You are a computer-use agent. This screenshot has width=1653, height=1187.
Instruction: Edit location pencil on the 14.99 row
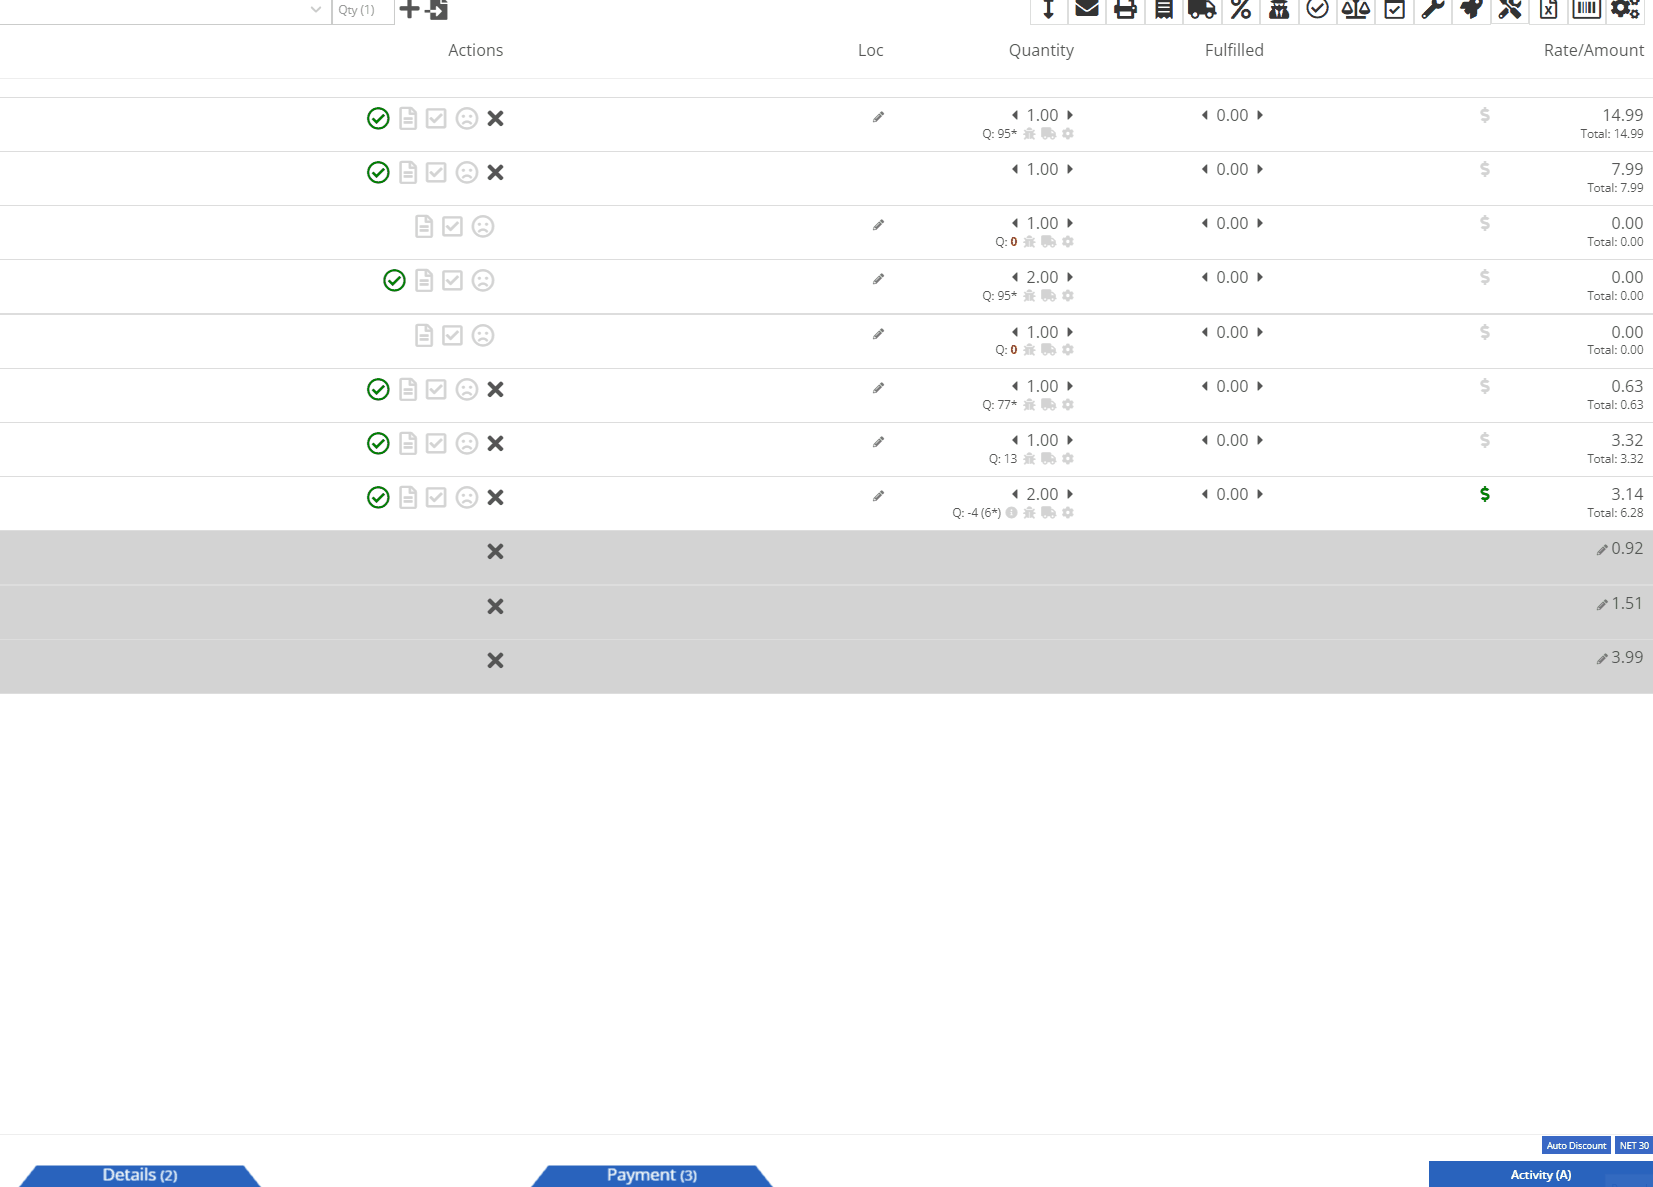(878, 117)
